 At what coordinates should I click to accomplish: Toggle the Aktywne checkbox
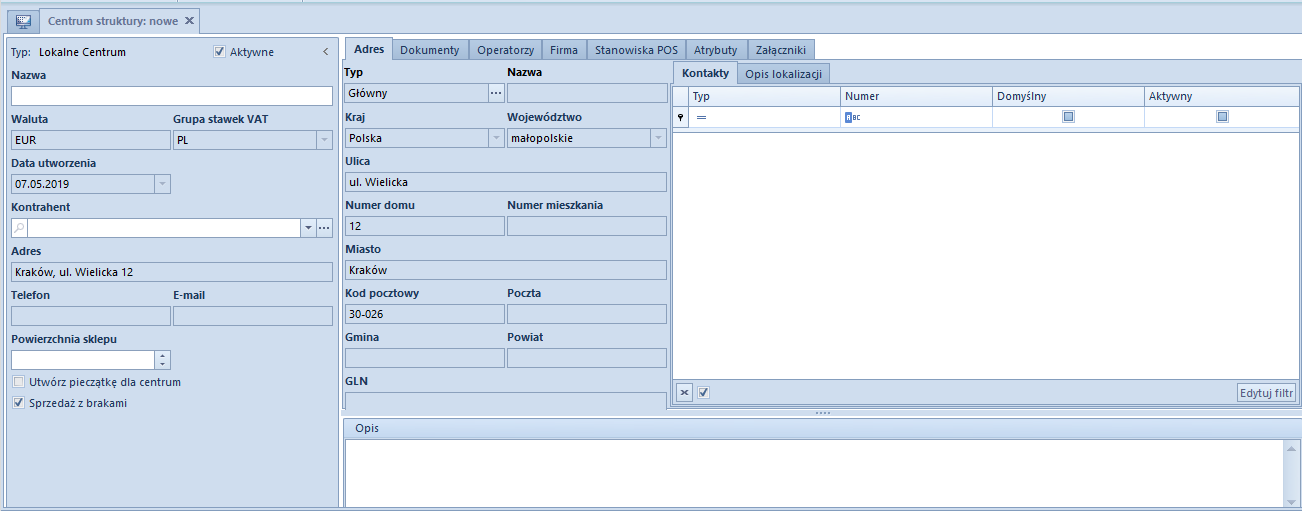220,52
